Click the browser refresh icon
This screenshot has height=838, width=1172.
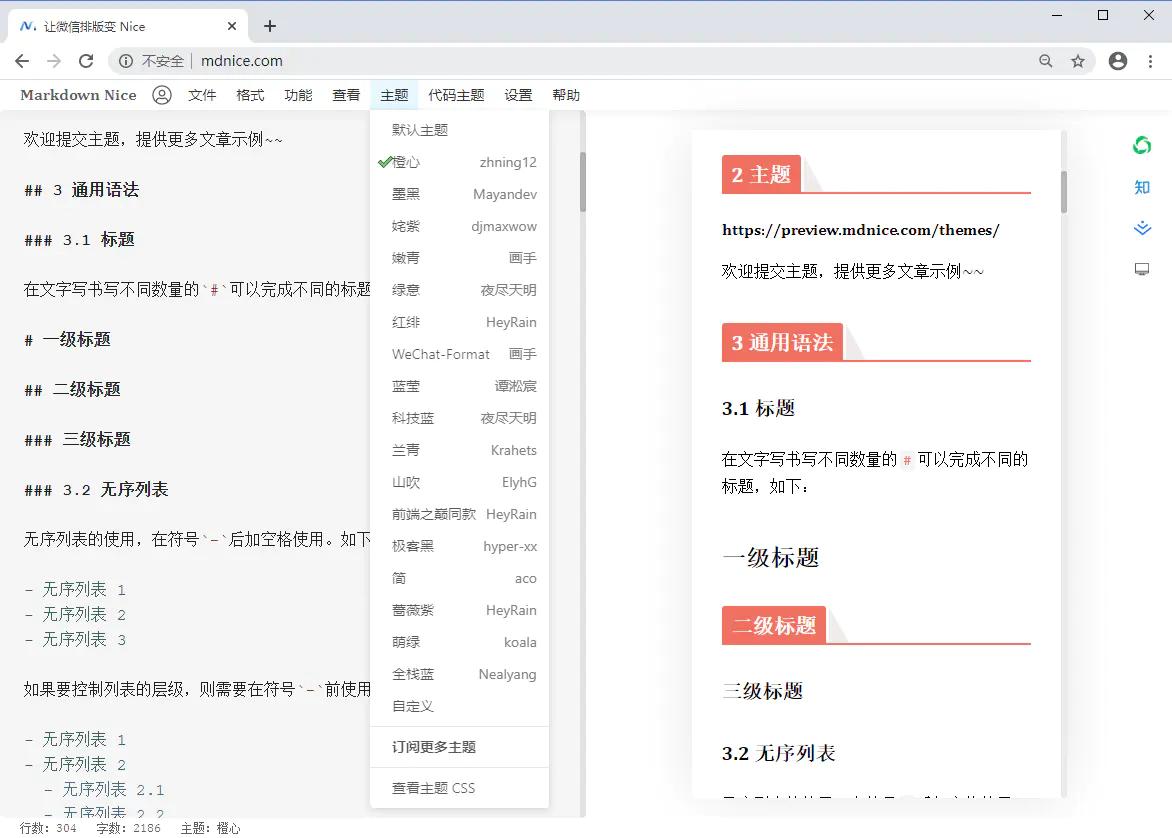click(86, 60)
